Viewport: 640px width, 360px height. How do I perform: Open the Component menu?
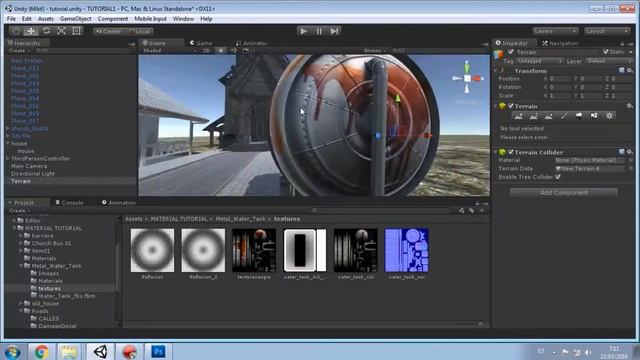113,19
